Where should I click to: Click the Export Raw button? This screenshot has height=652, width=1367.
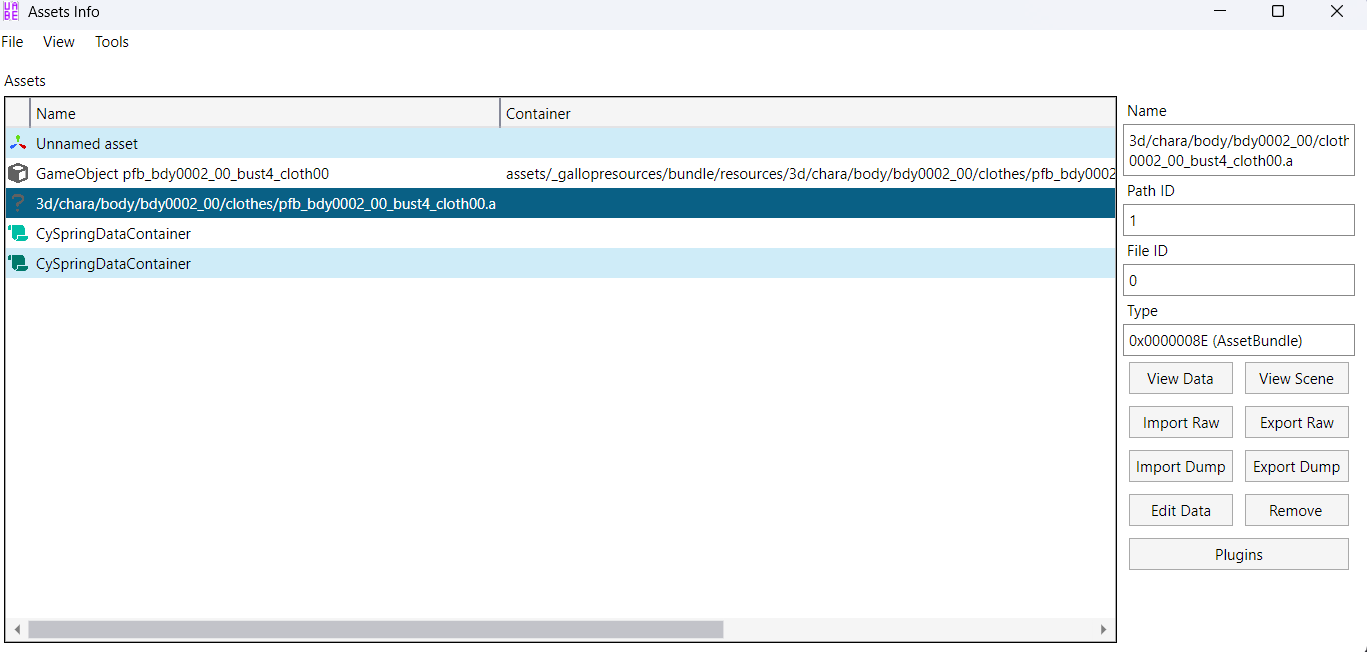(1296, 422)
